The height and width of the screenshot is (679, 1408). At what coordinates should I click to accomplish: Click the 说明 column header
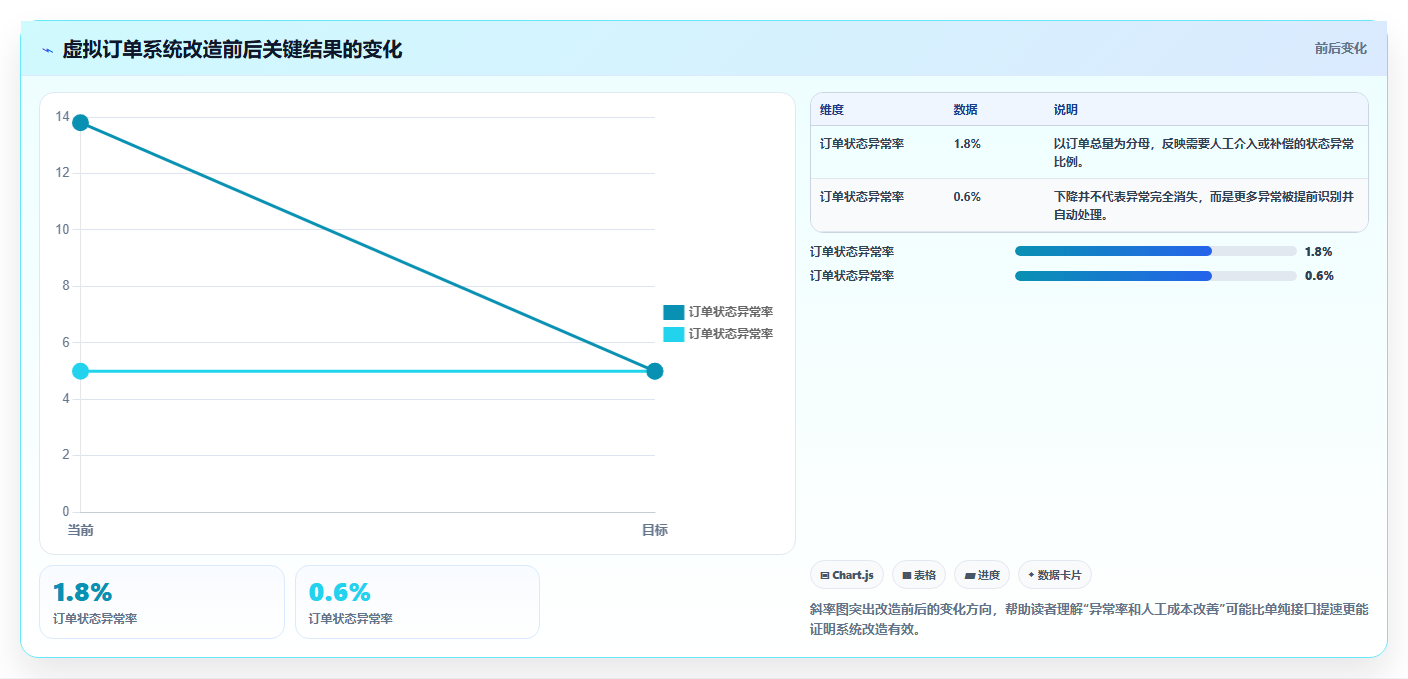coord(1065,110)
